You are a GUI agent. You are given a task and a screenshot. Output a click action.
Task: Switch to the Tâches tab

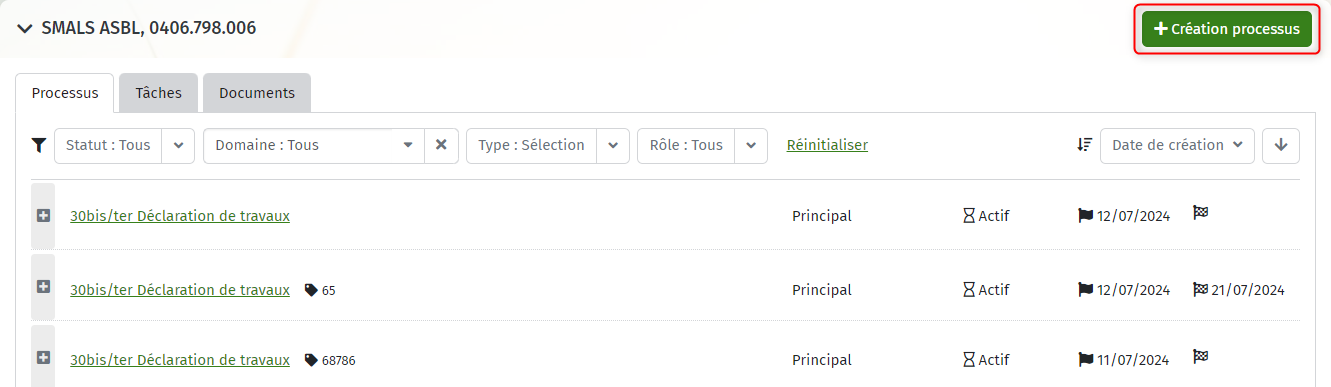tap(158, 93)
